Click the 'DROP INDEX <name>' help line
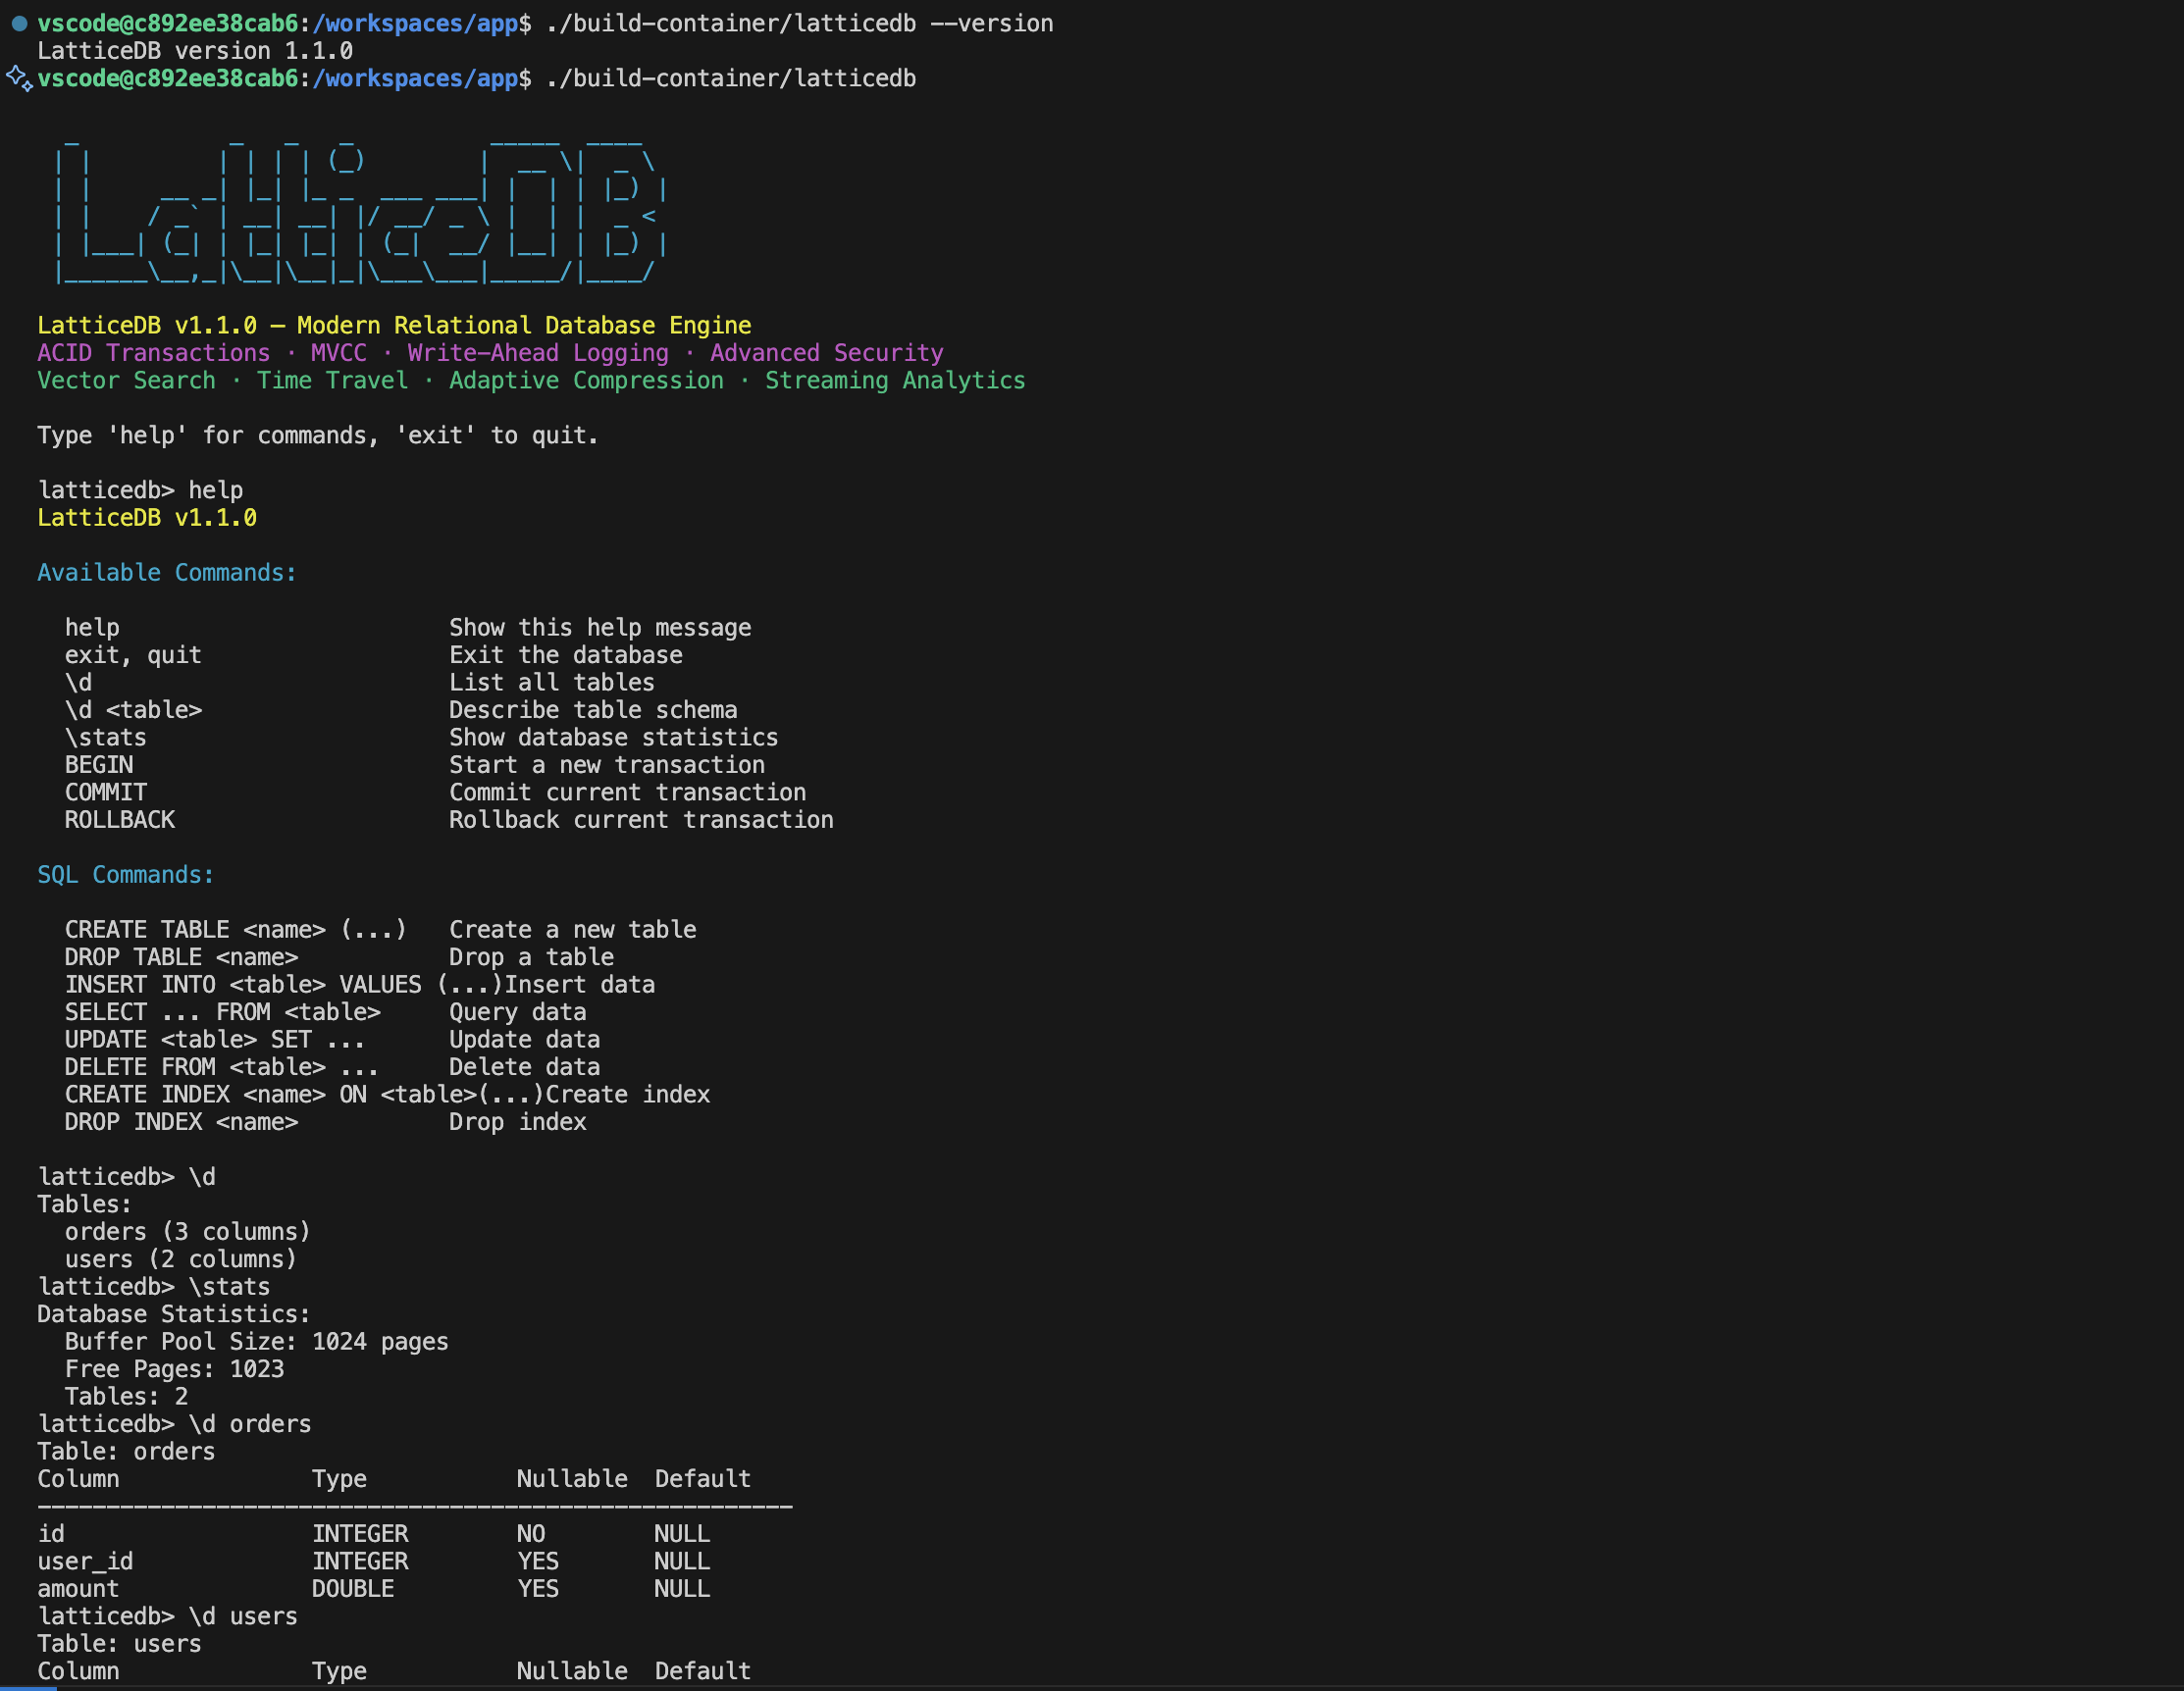 tap(182, 1121)
